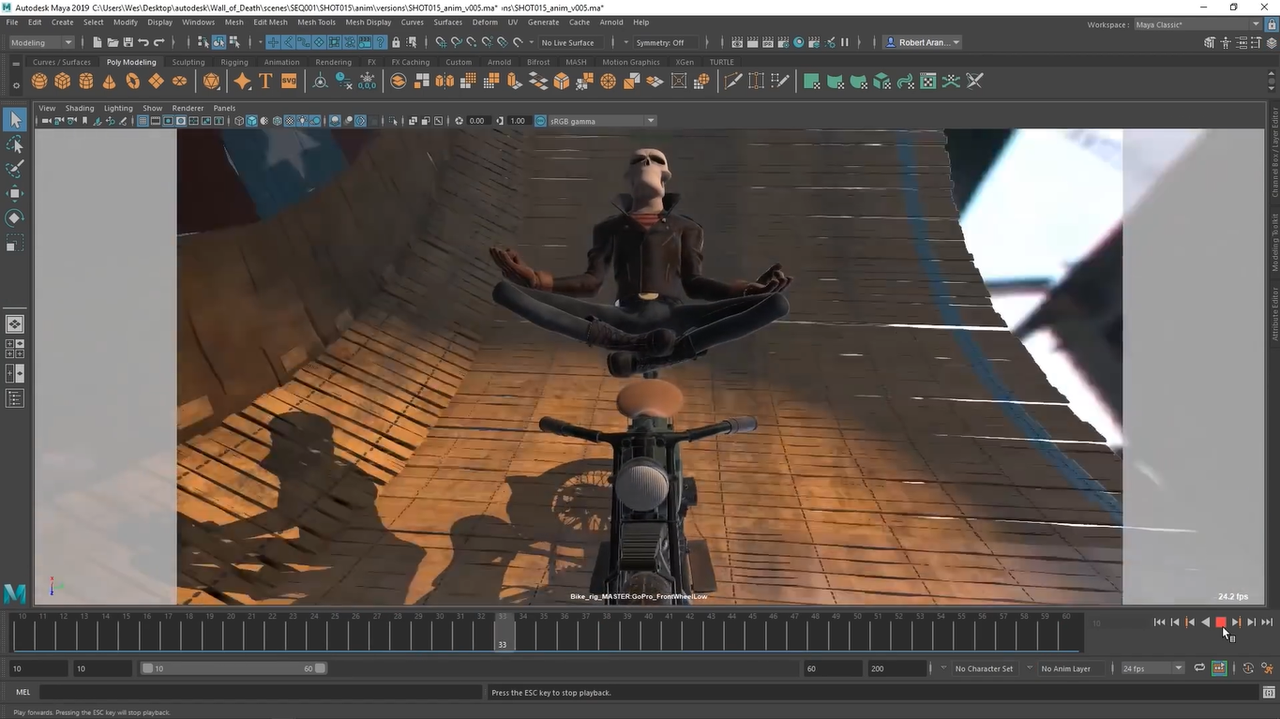
Task: Open the No Character Set dropdown
Action: (x=984, y=668)
